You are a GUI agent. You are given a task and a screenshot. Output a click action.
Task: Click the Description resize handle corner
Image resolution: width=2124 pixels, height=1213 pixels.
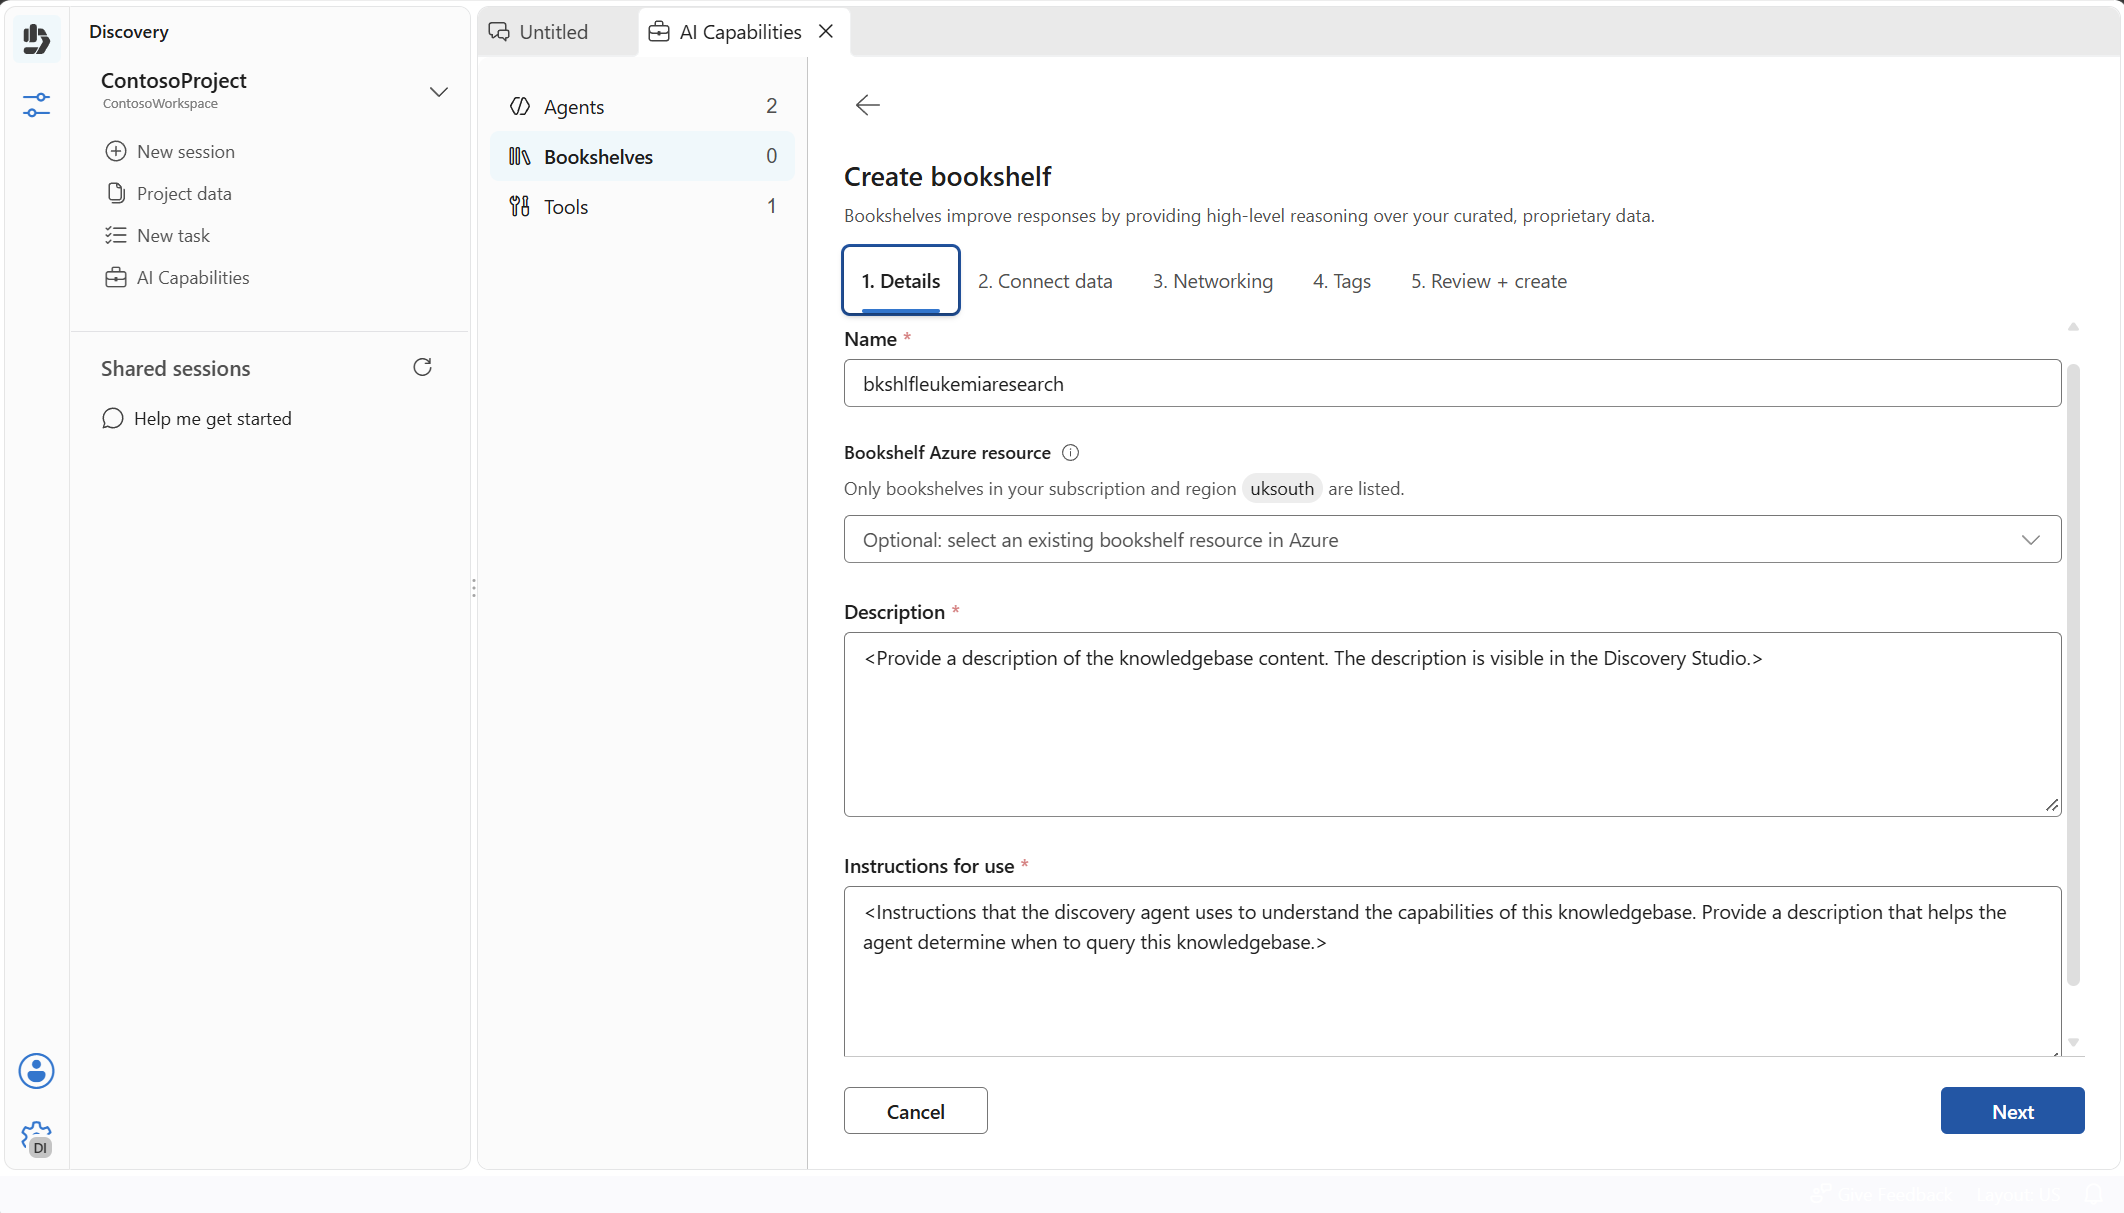[x=2052, y=806]
